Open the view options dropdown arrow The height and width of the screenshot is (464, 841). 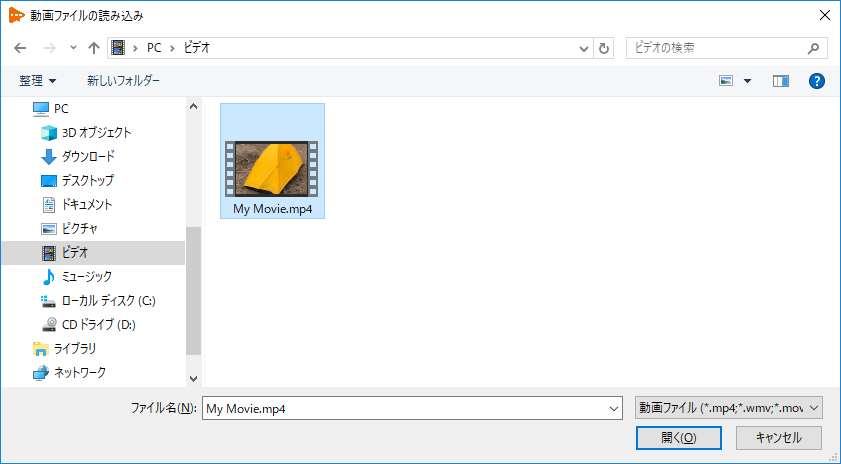click(747, 82)
